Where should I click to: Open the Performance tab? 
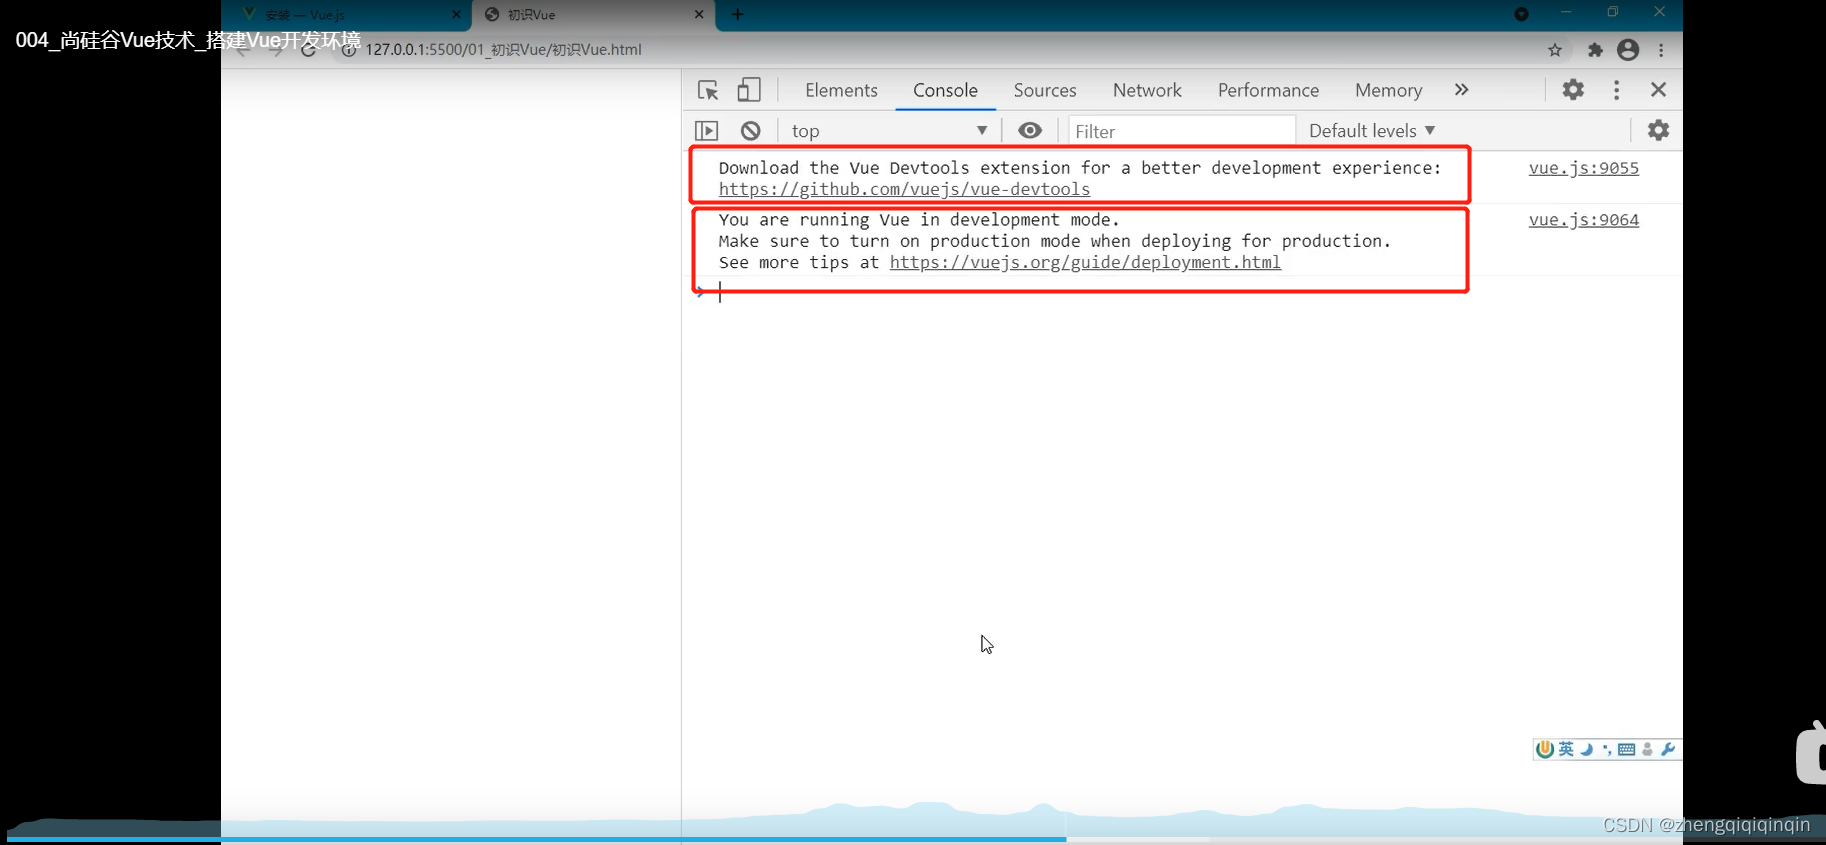pyautogui.click(x=1268, y=90)
